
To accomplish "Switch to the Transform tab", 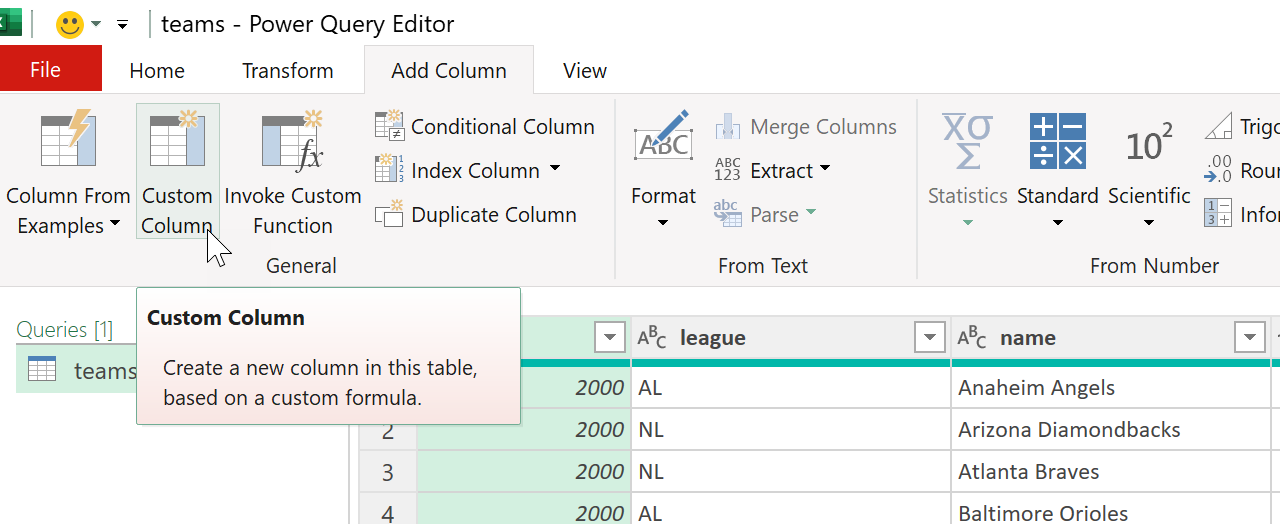I will pyautogui.click(x=287, y=71).
